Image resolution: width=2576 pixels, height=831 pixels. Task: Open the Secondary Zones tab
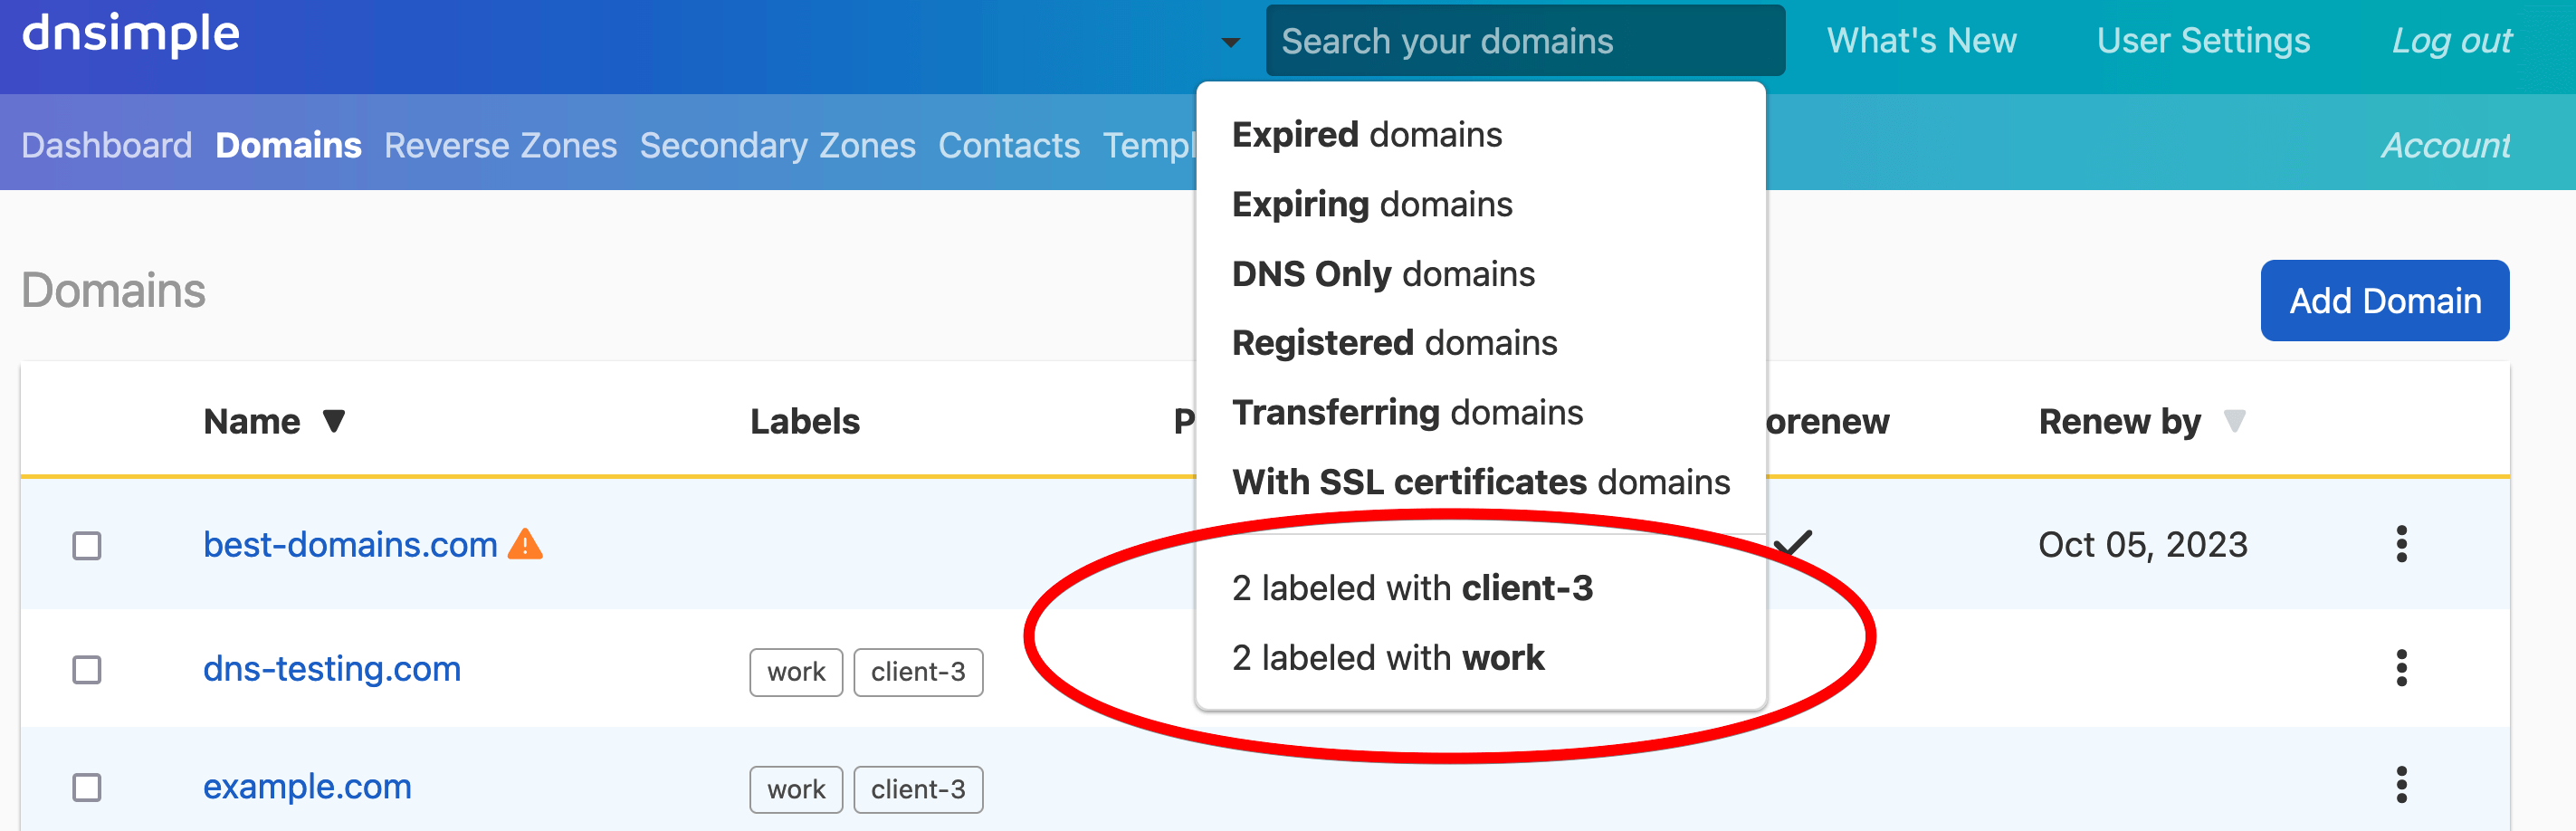[x=777, y=146]
